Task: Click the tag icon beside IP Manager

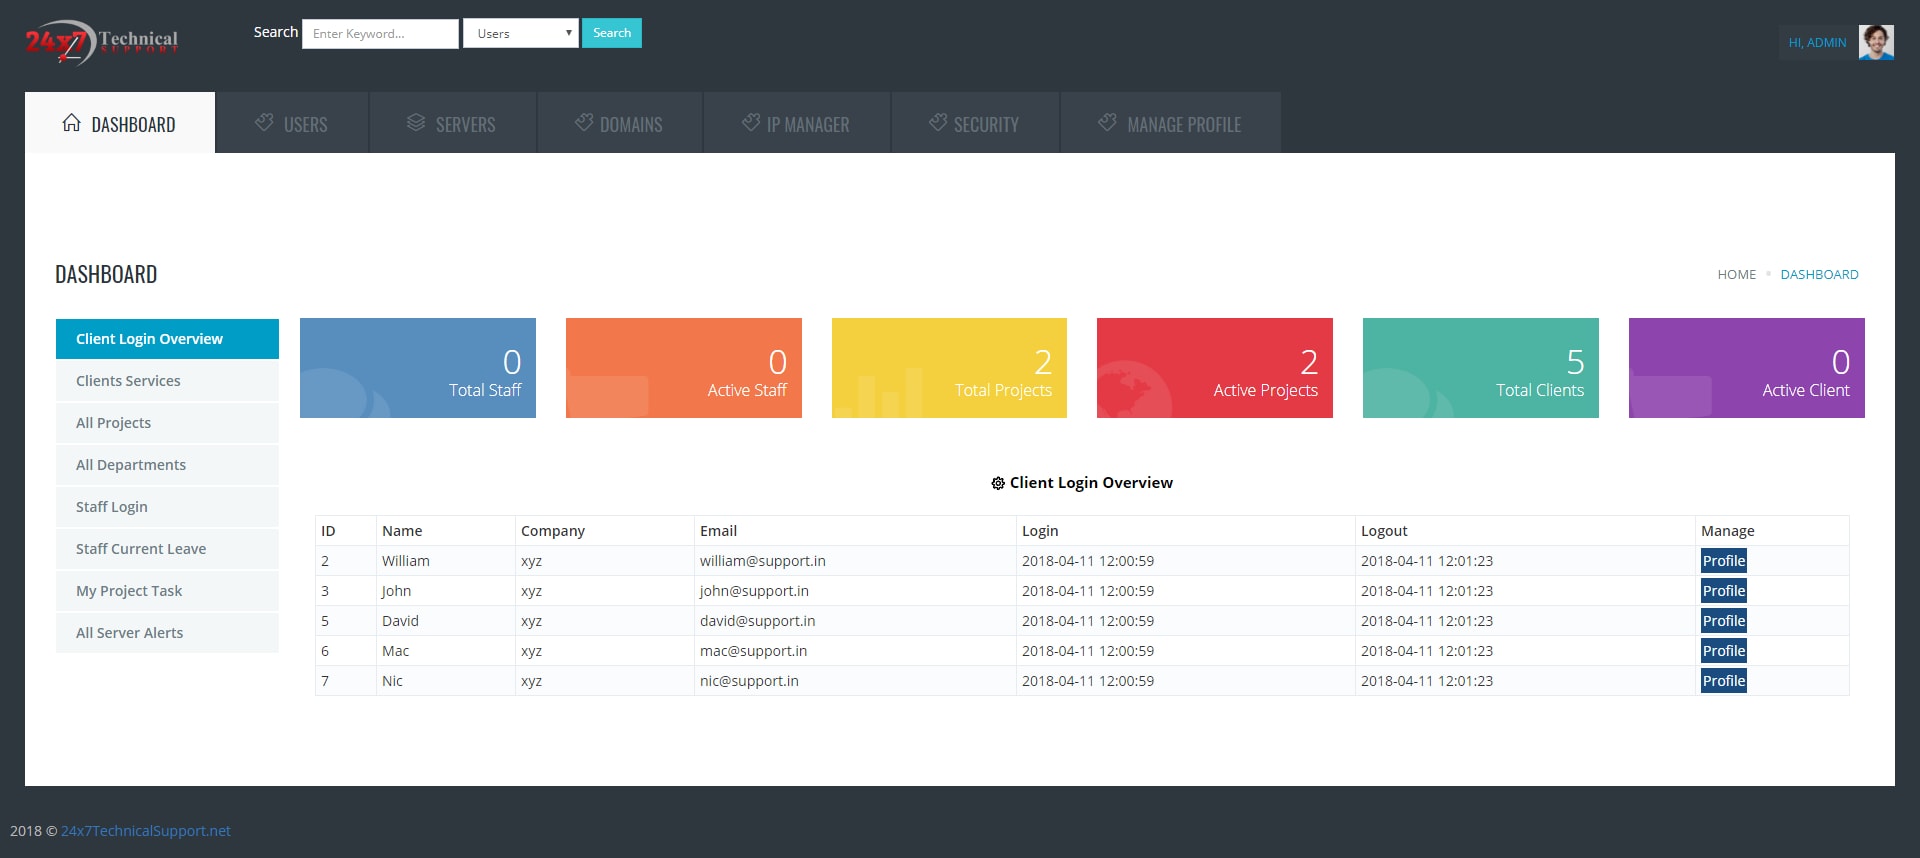Action: [x=751, y=122]
